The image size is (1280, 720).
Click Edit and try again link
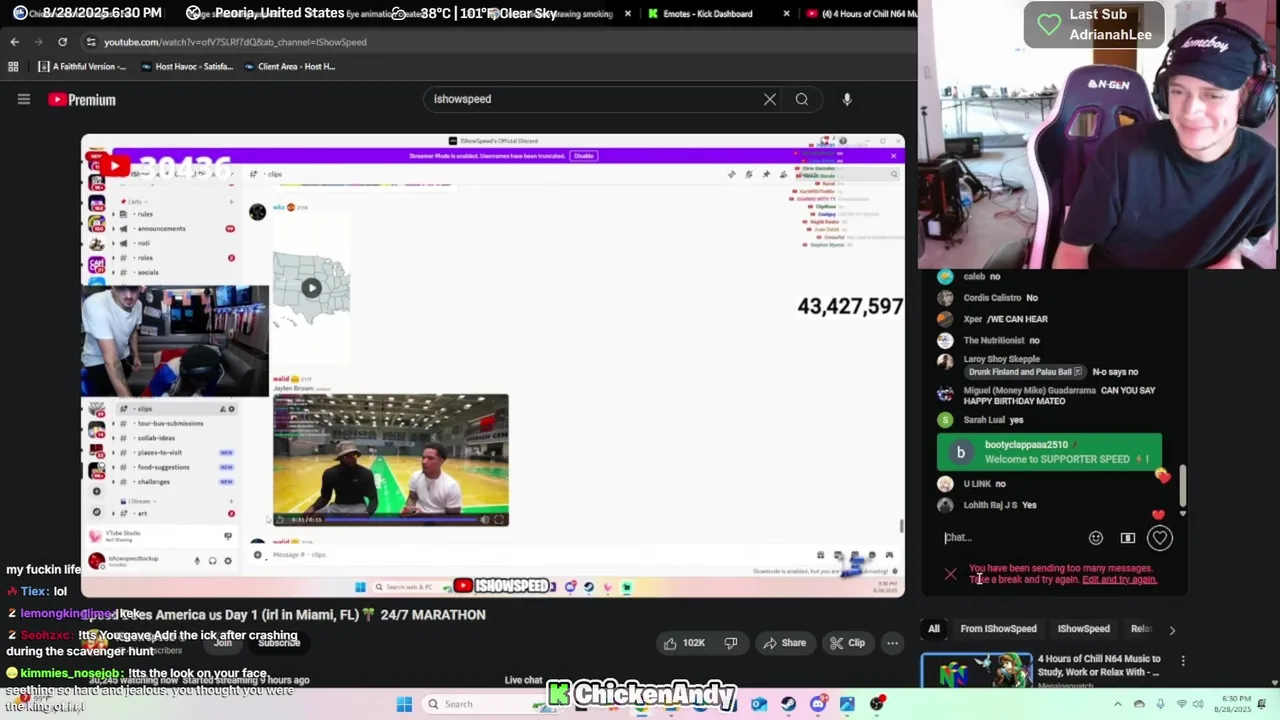[x=1119, y=579]
